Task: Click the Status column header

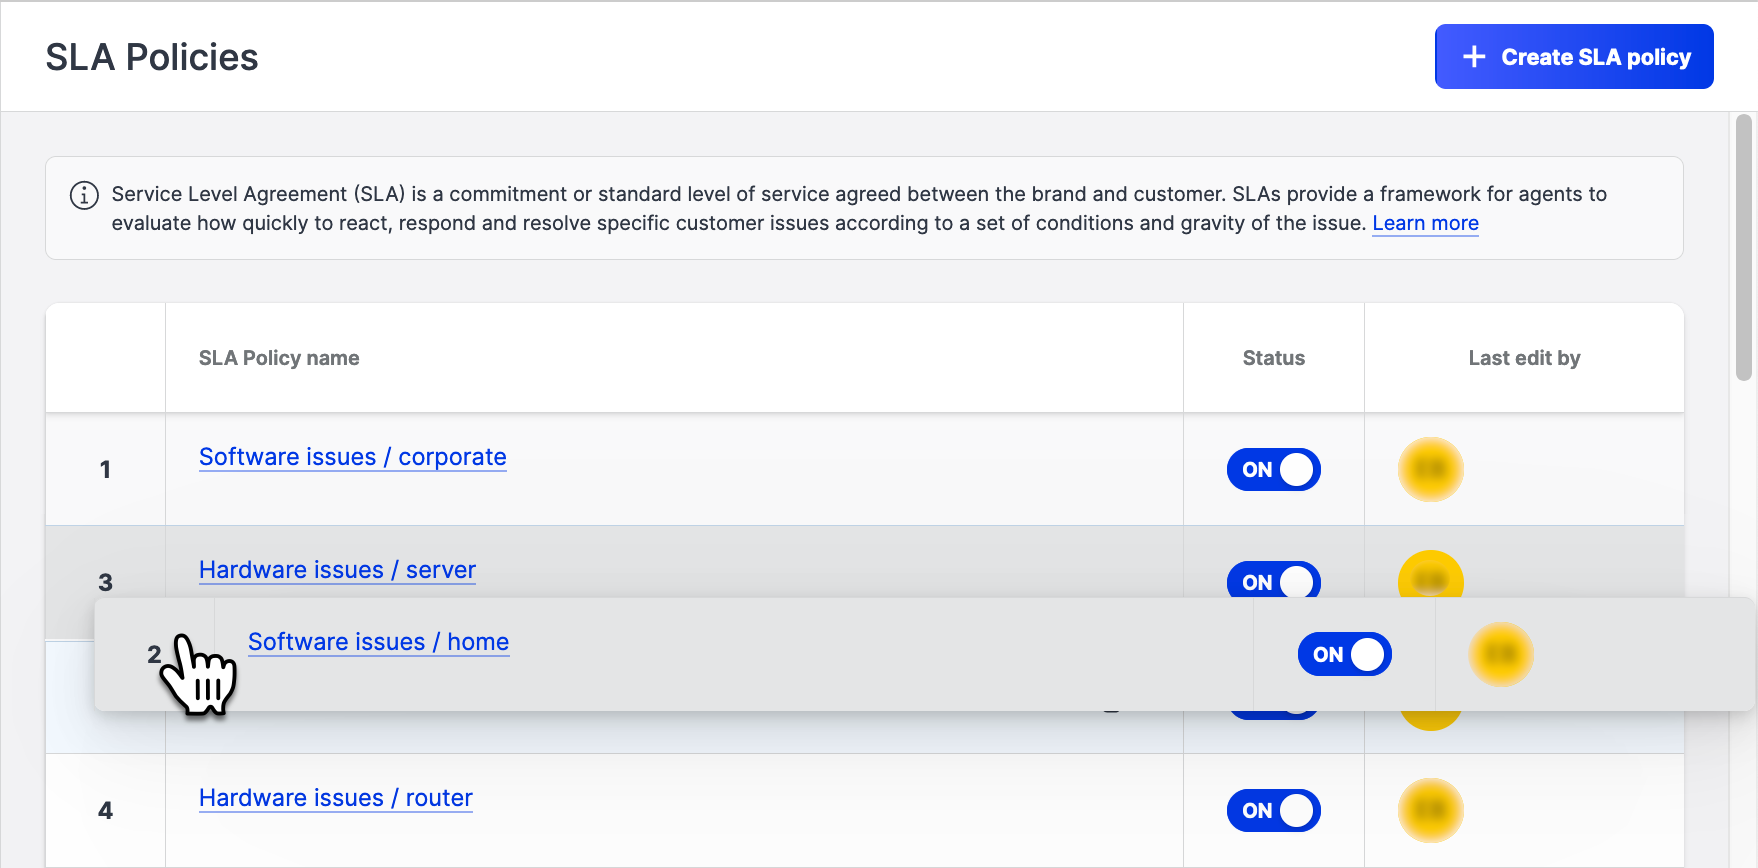Action: pos(1273,358)
